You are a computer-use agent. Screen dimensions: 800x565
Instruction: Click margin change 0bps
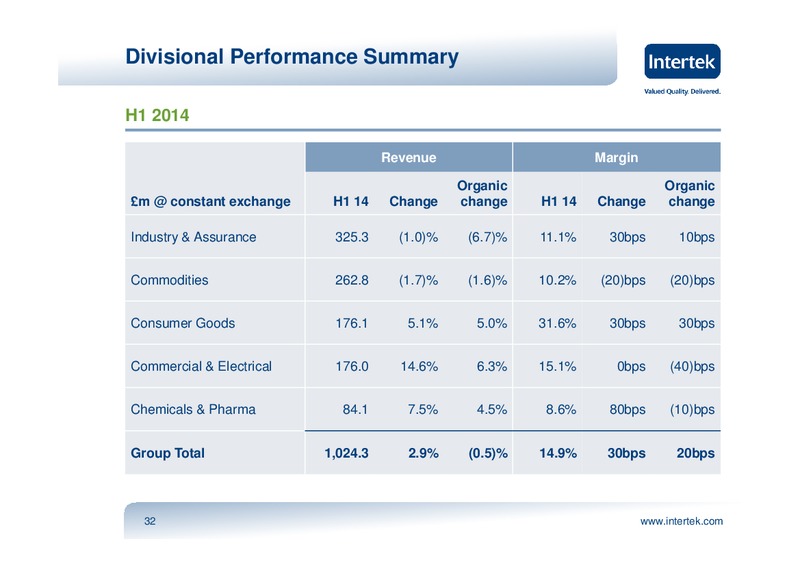pos(631,366)
